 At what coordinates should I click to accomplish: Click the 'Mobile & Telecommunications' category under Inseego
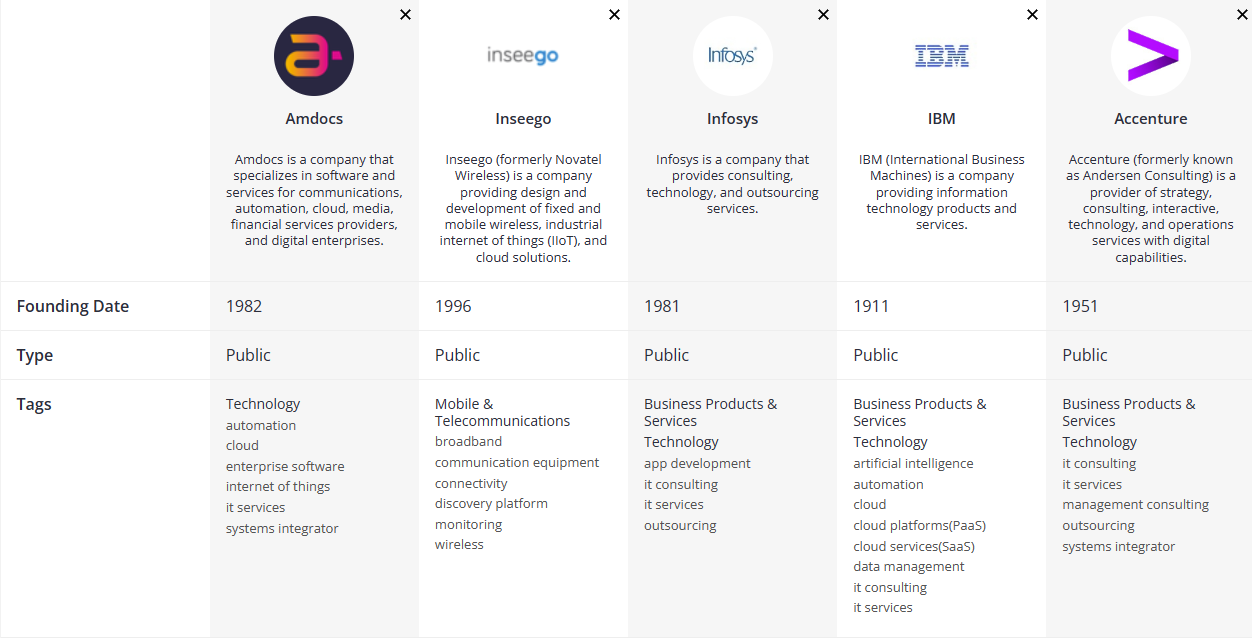(502, 412)
